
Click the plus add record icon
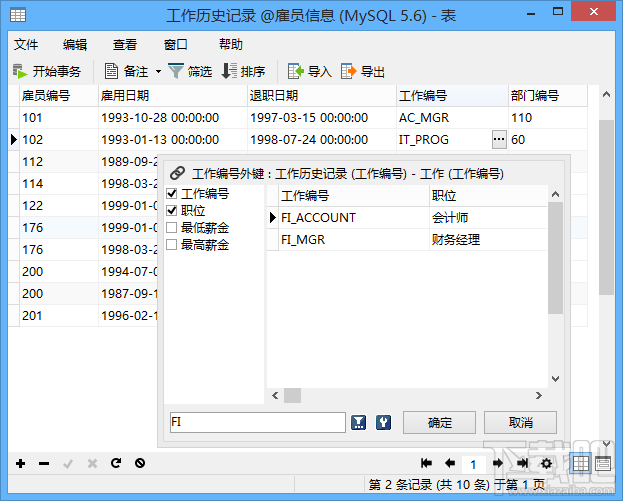click(x=21, y=463)
